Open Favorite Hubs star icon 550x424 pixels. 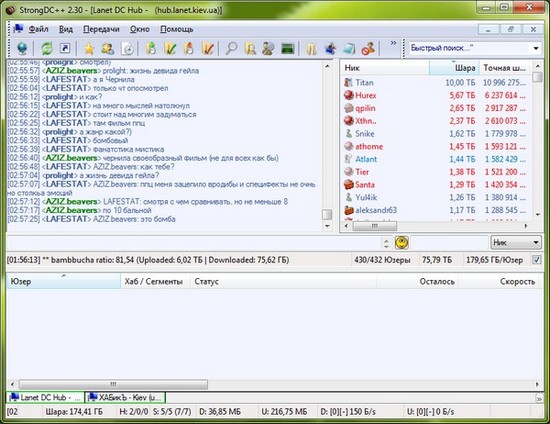click(89, 48)
